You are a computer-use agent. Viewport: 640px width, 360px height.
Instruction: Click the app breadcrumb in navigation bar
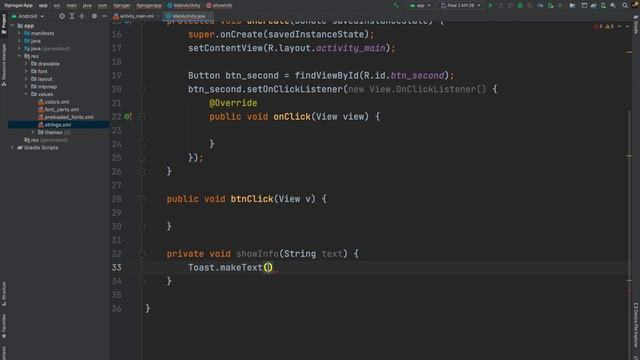click(43, 5)
